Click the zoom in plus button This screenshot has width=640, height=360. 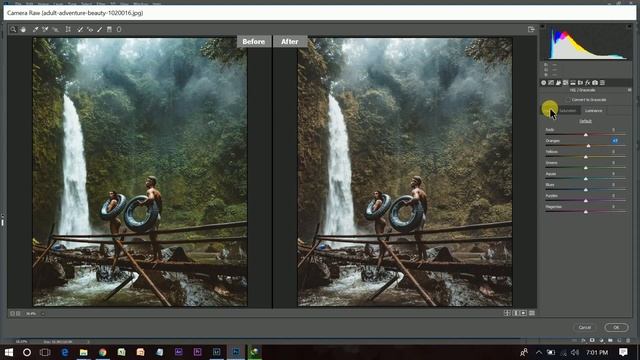pyautogui.click(x=18, y=313)
